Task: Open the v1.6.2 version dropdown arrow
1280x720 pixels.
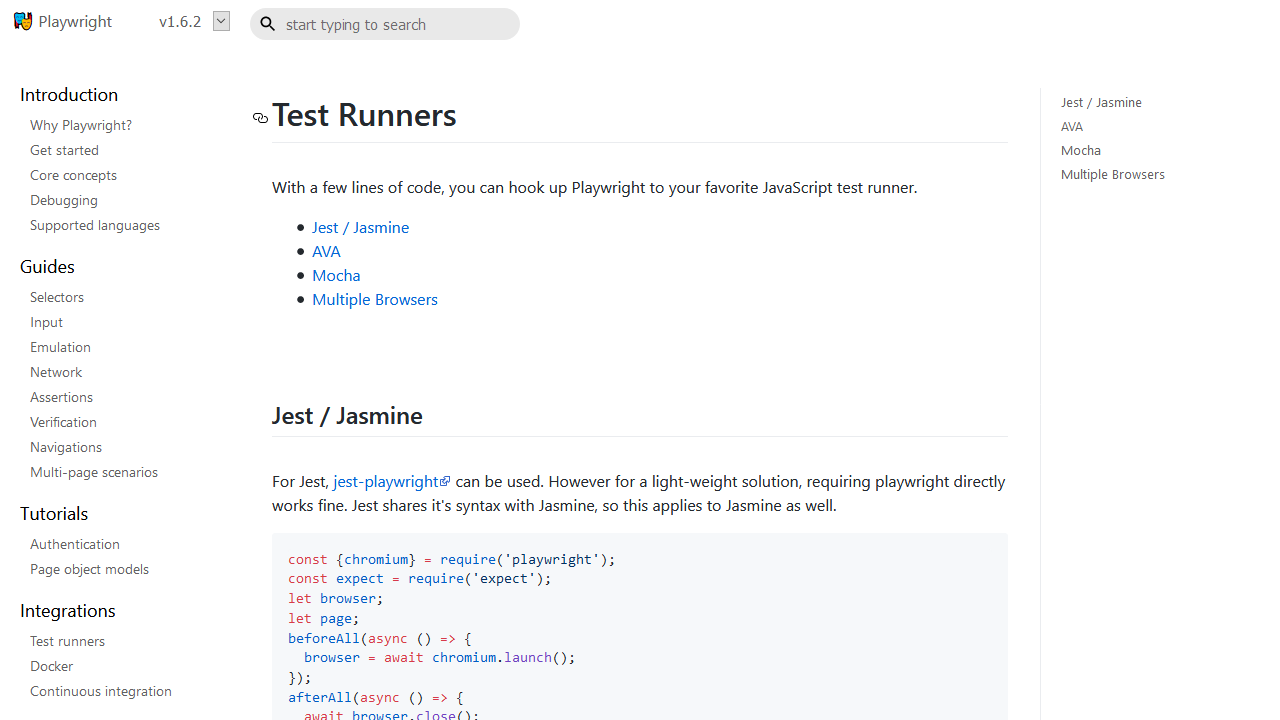Action: (222, 21)
